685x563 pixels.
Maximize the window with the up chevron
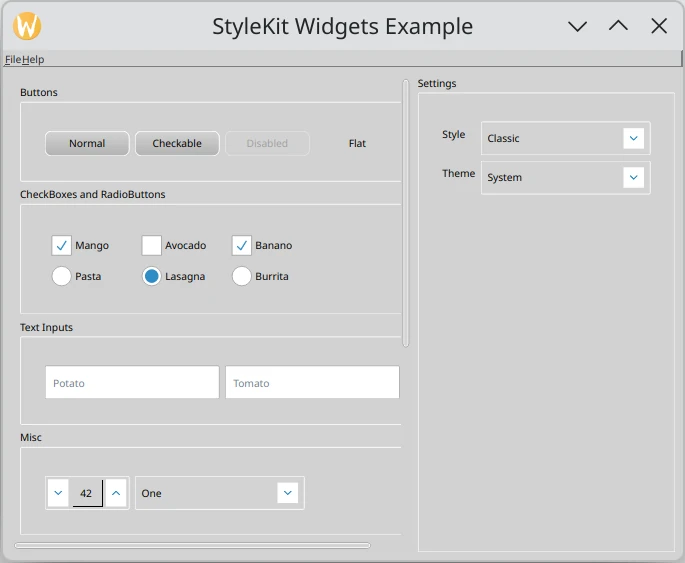(618, 26)
